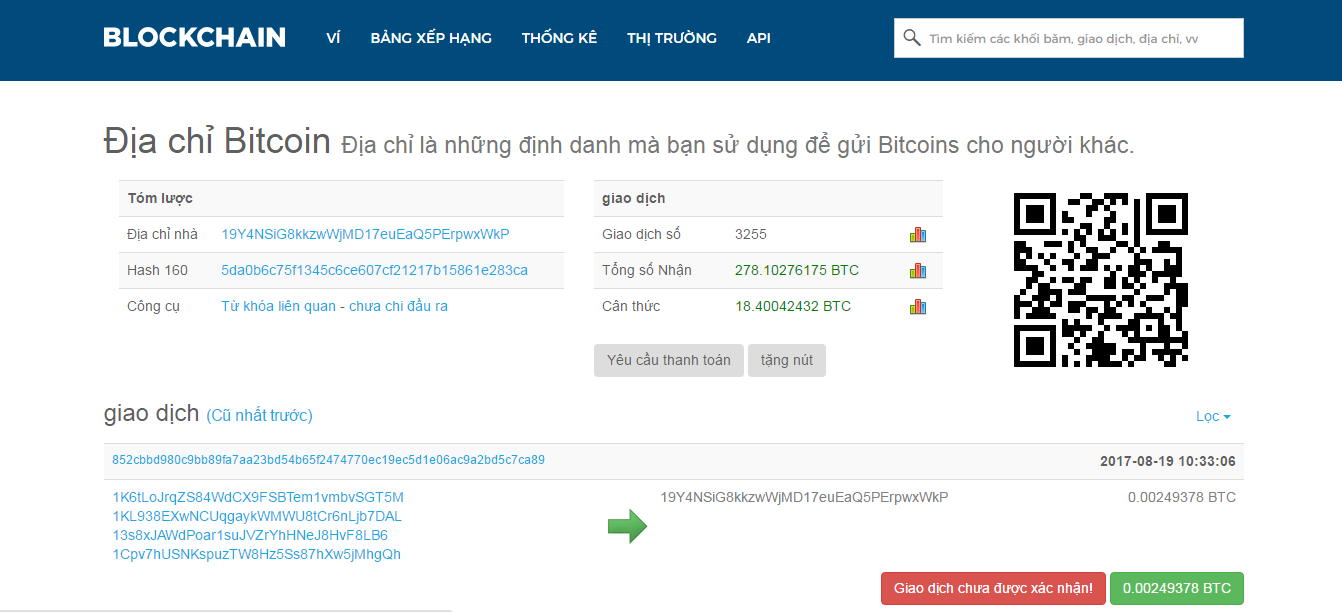Open Bảng xếp hạng menu
Screen dimensions: 1342x612
point(431,38)
